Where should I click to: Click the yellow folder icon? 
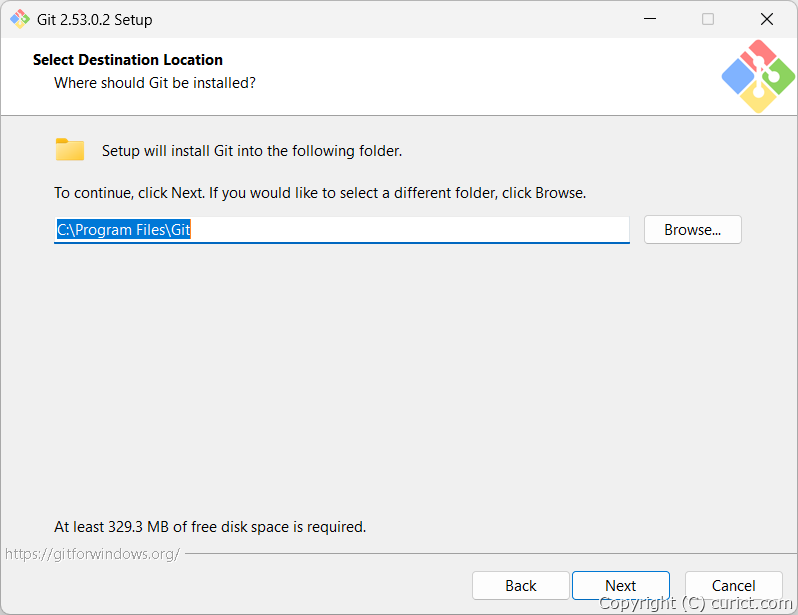(70, 150)
